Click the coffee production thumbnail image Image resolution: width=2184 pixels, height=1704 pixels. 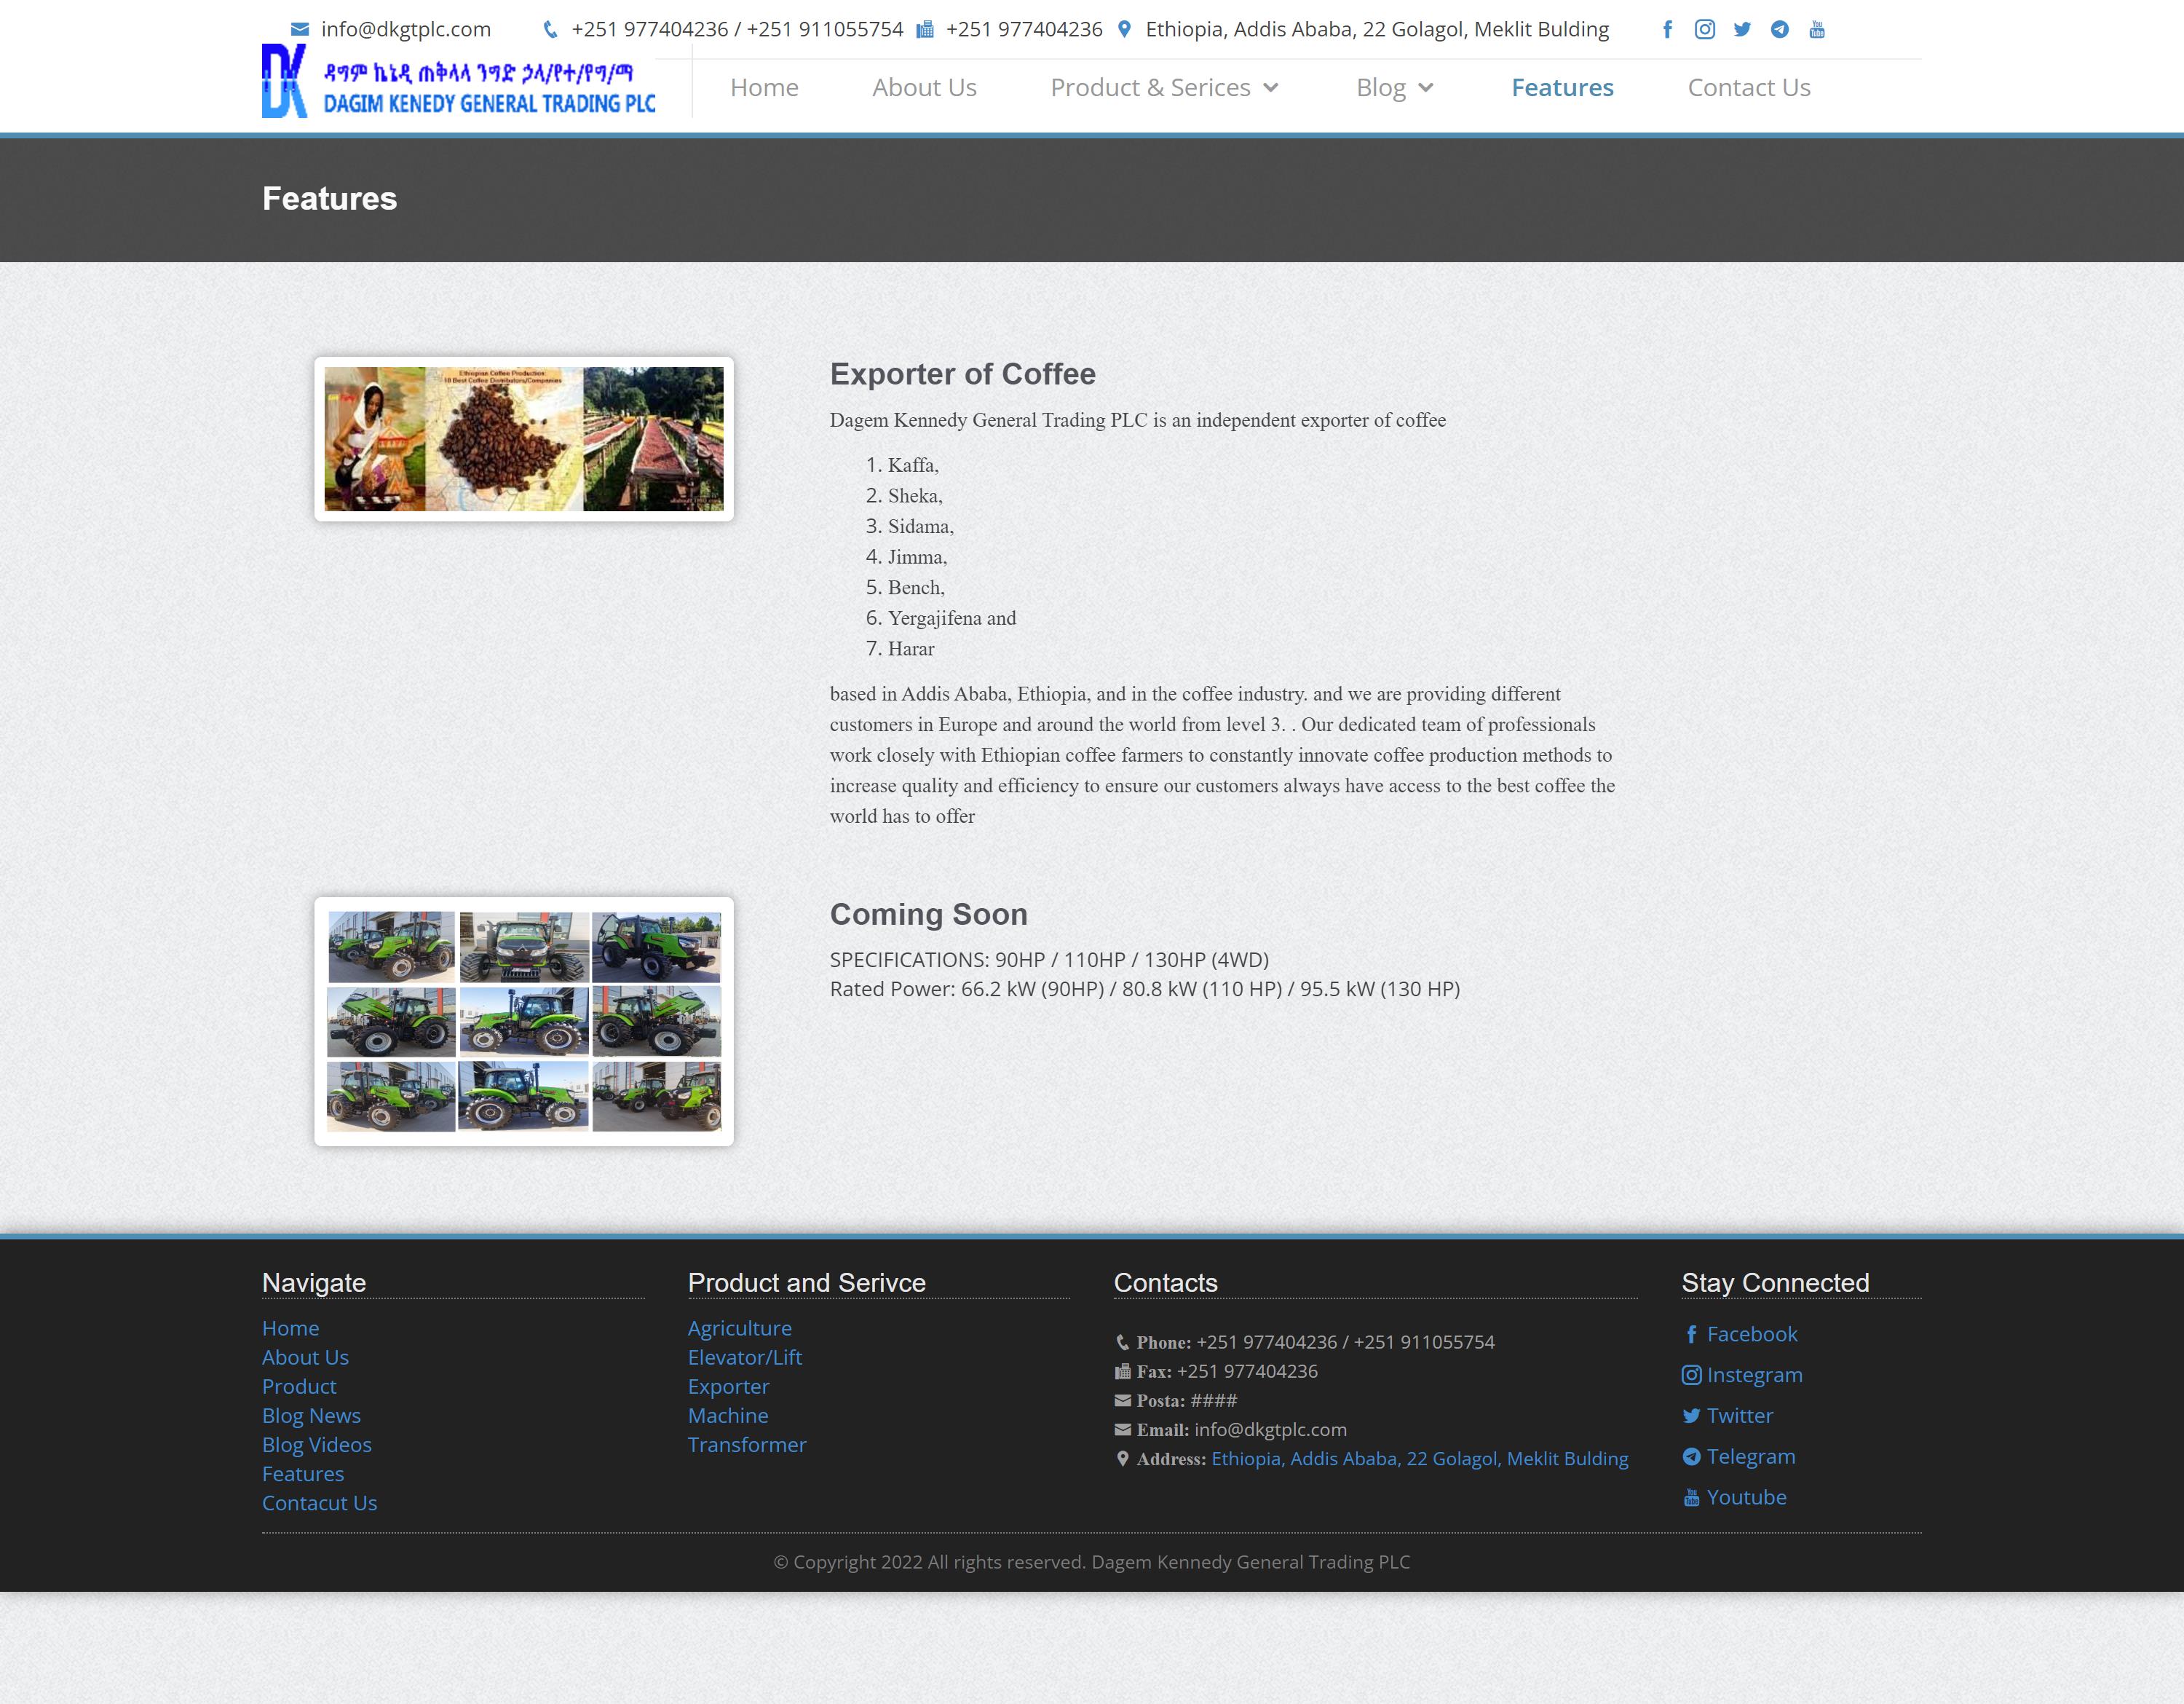[x=523, y=439]
